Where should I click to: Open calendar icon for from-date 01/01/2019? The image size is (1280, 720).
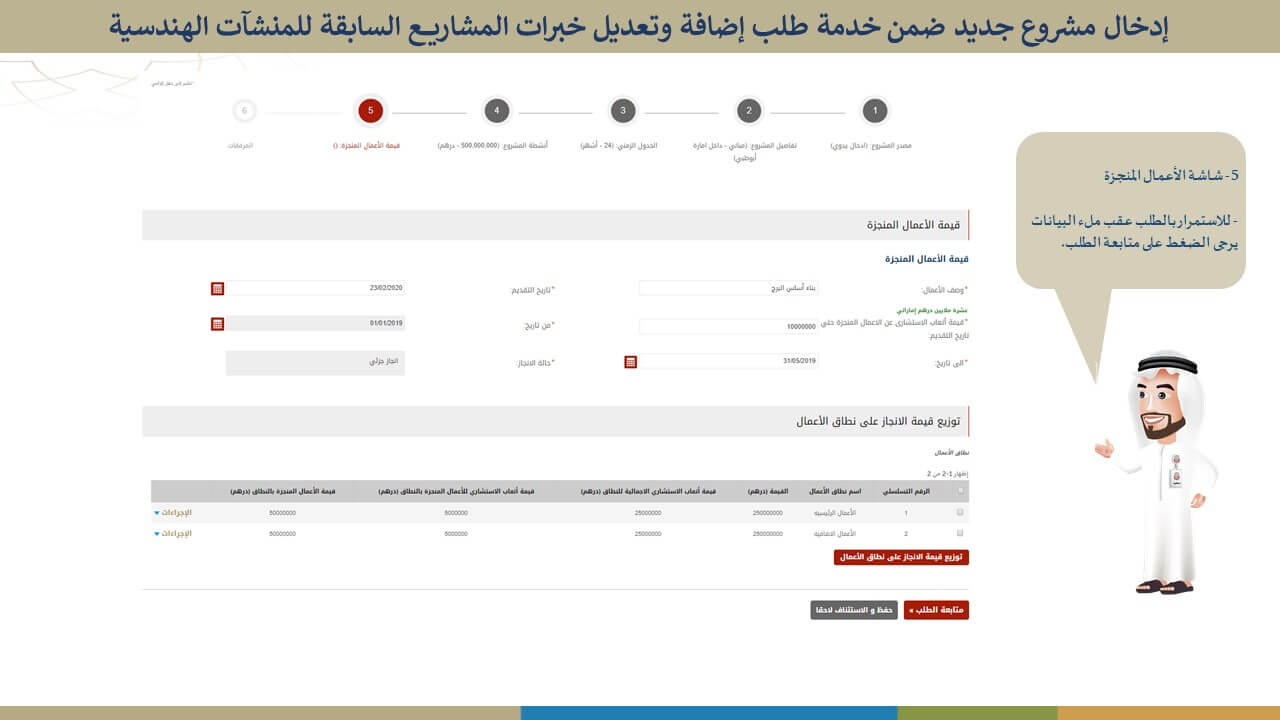tap(217, 324)
